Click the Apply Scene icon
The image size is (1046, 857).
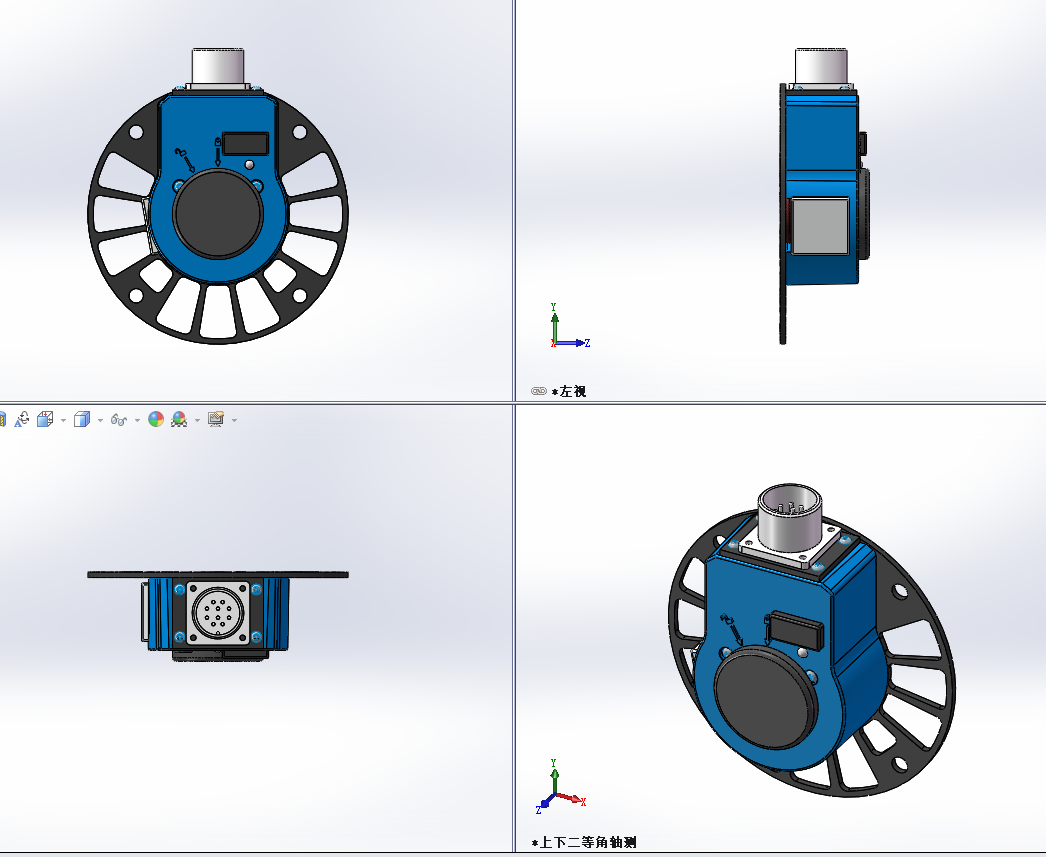179,419
